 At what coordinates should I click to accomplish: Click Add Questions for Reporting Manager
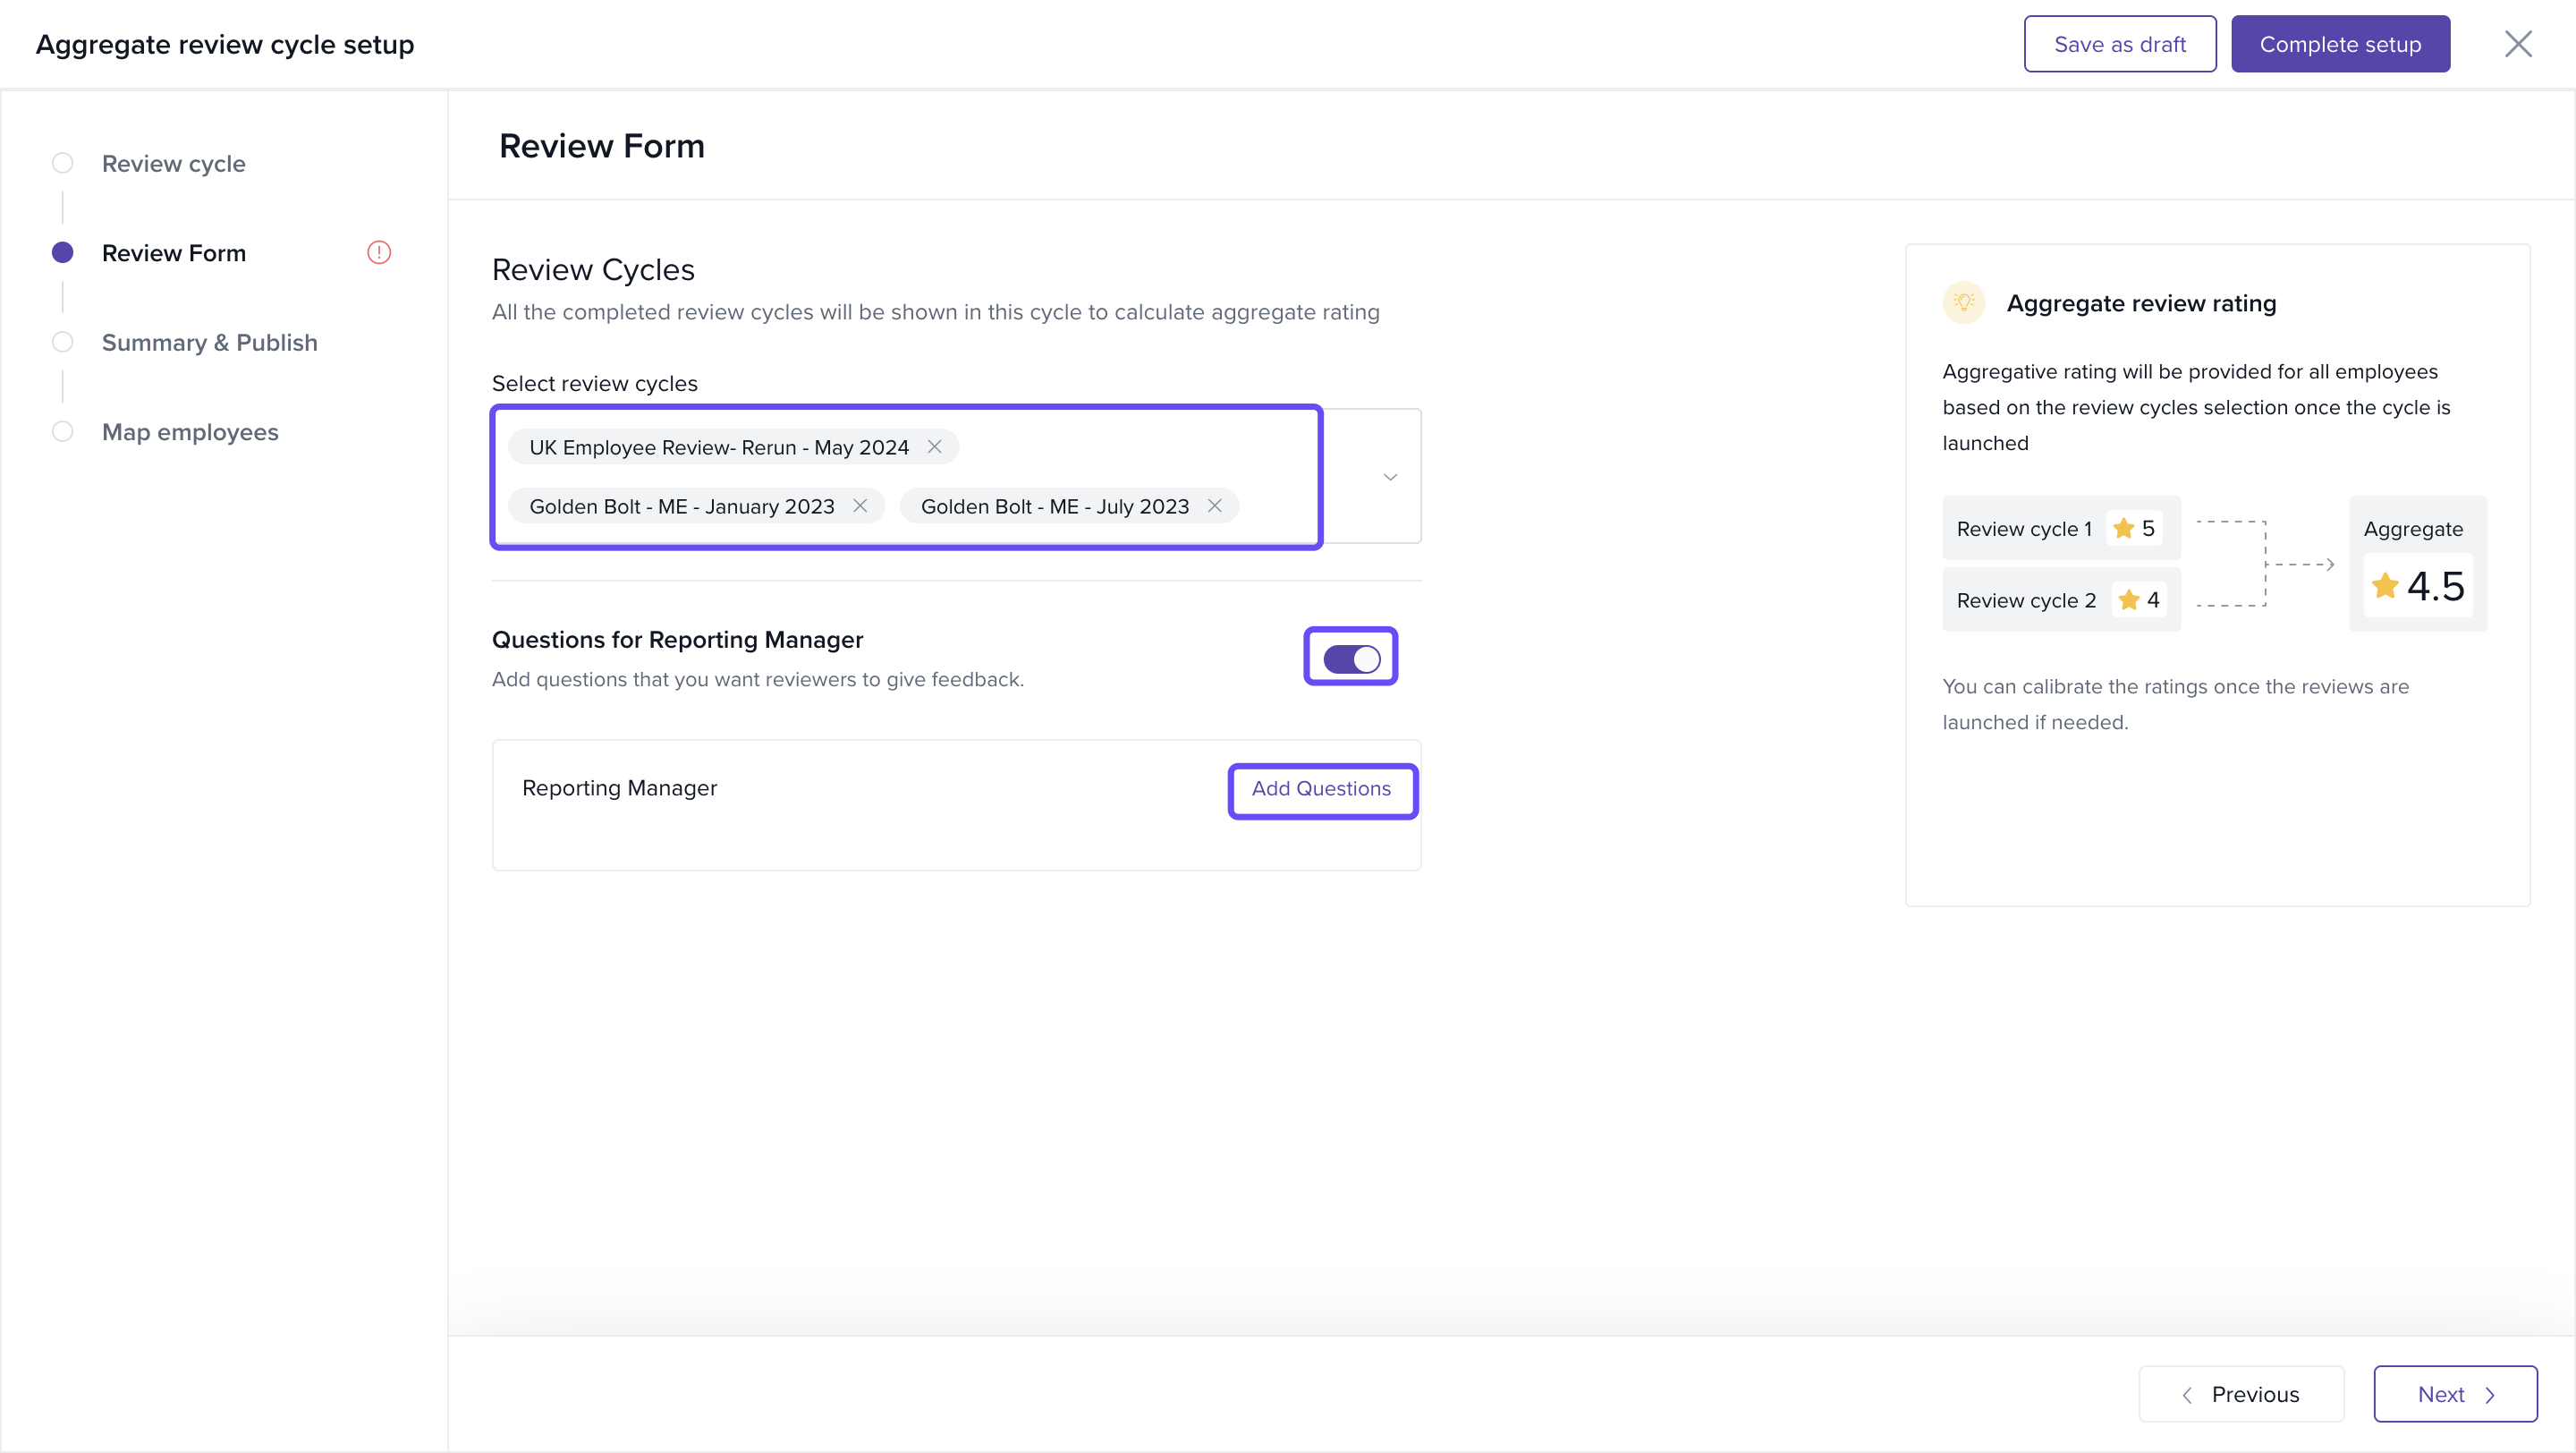(x=1320, y=789)
